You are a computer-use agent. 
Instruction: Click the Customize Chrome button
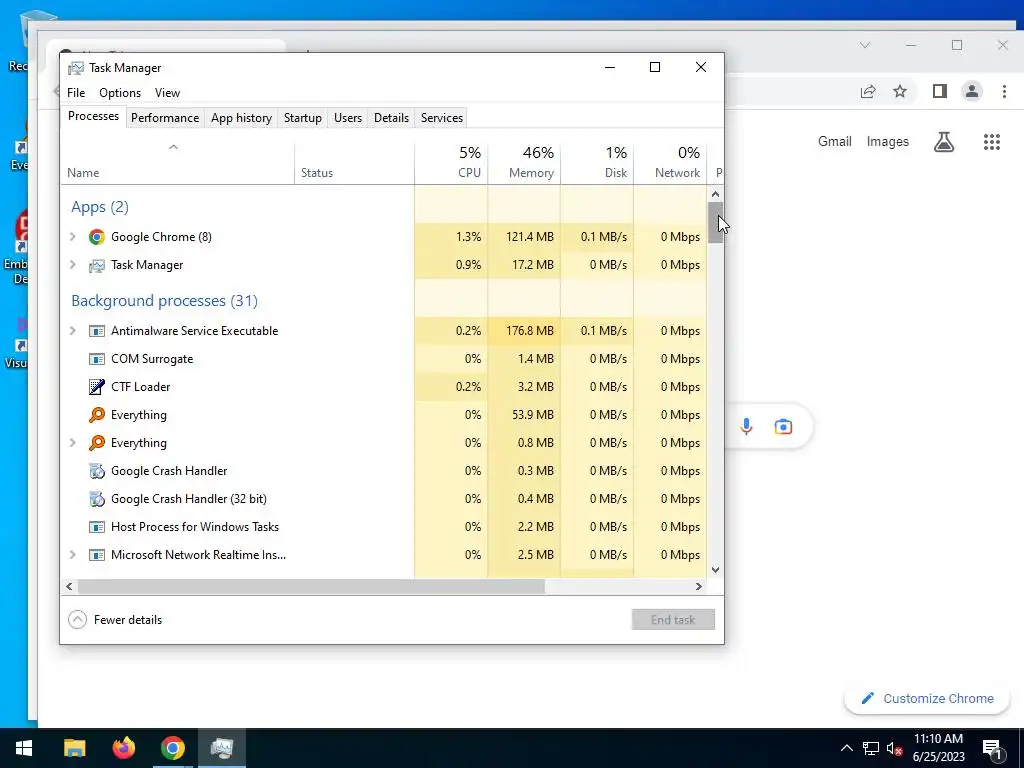click(927, 699)
